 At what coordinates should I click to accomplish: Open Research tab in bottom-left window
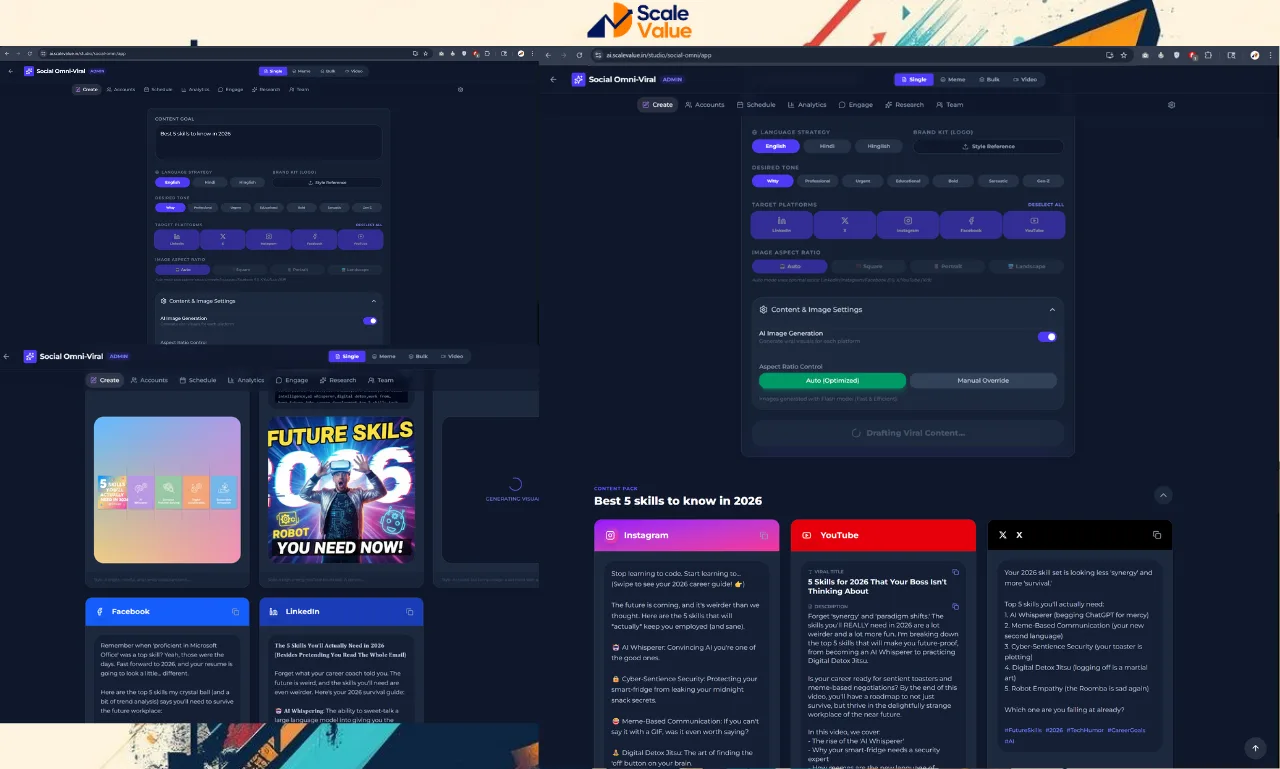(x=337, y=380)
